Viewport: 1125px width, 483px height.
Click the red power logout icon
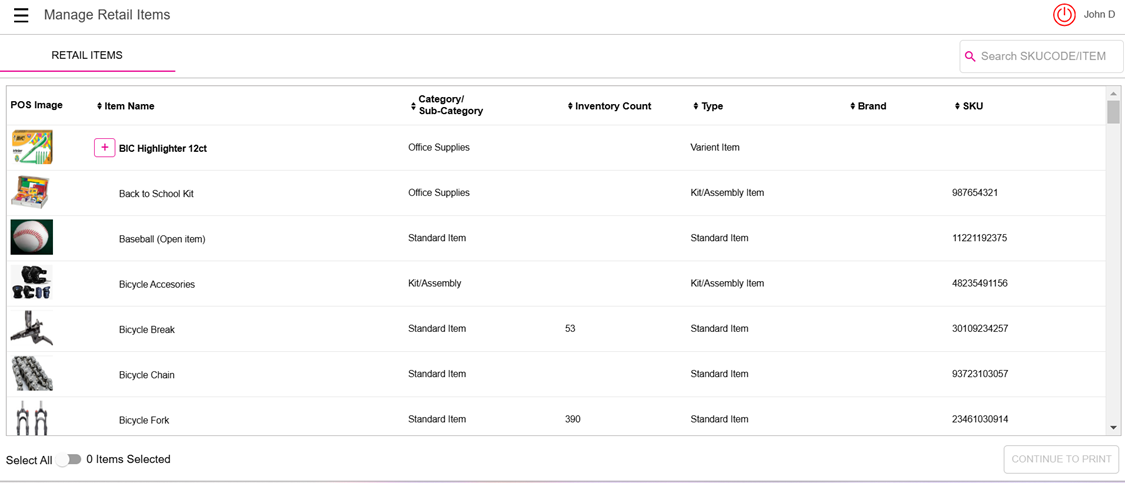(1064, 15)
